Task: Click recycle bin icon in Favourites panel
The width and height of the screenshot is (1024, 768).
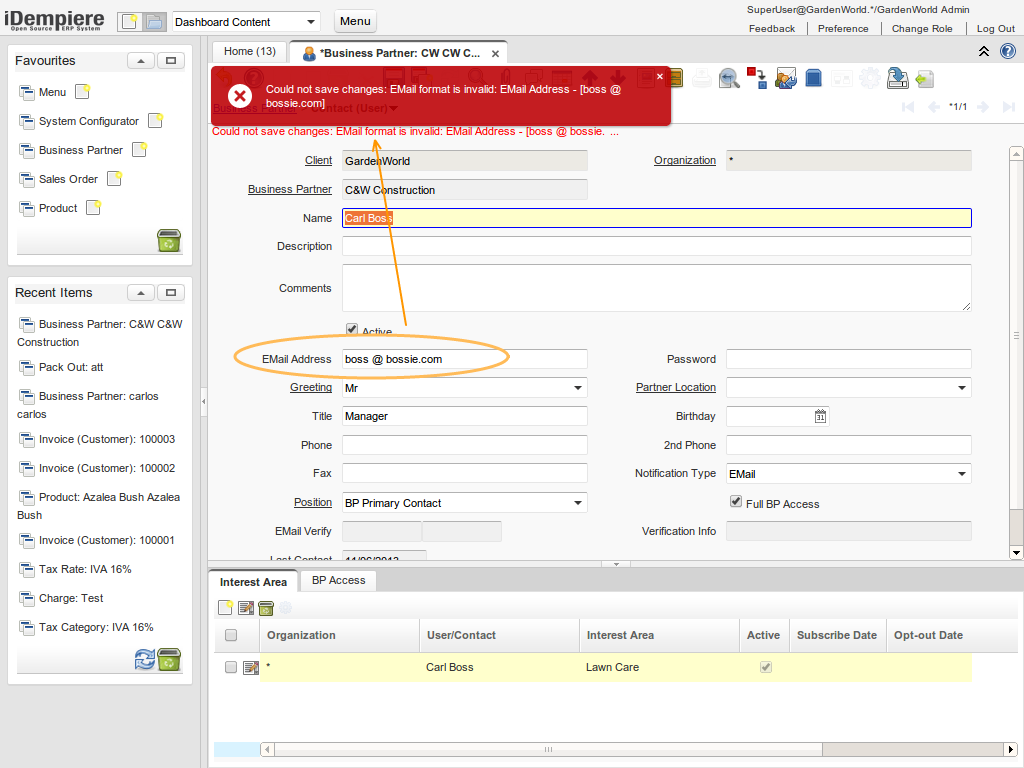Action: click(x=169, y=241)
